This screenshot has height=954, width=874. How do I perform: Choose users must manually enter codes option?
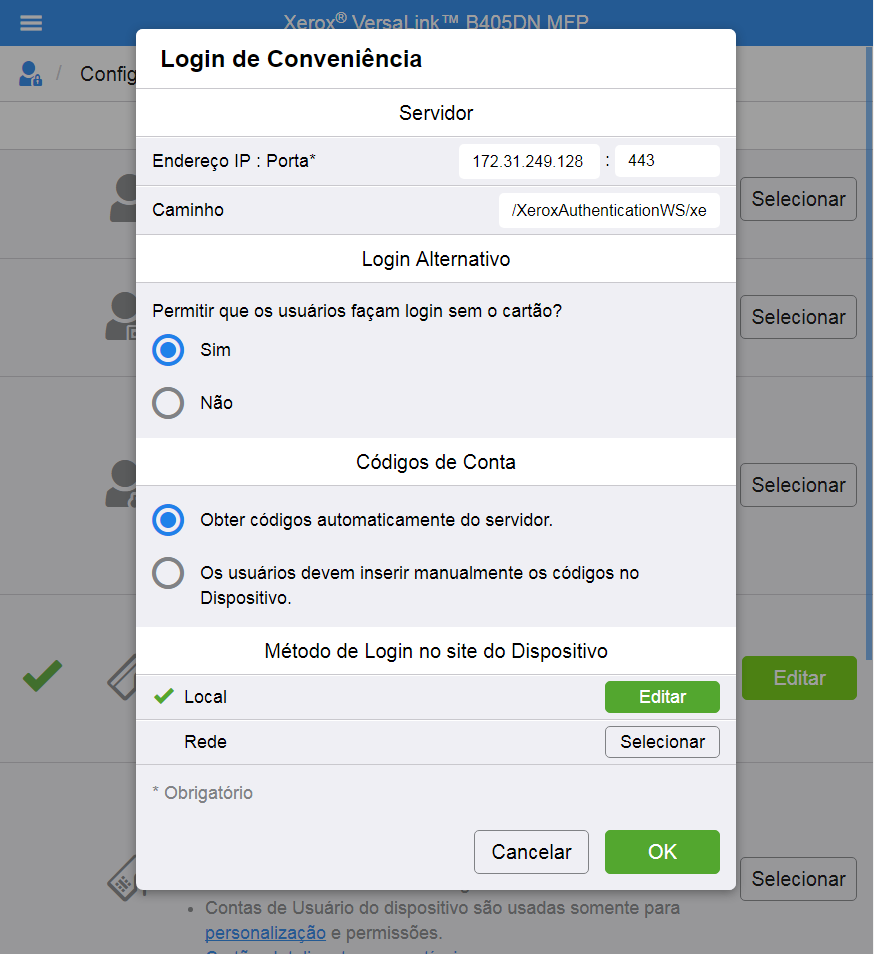coord(168,573)
